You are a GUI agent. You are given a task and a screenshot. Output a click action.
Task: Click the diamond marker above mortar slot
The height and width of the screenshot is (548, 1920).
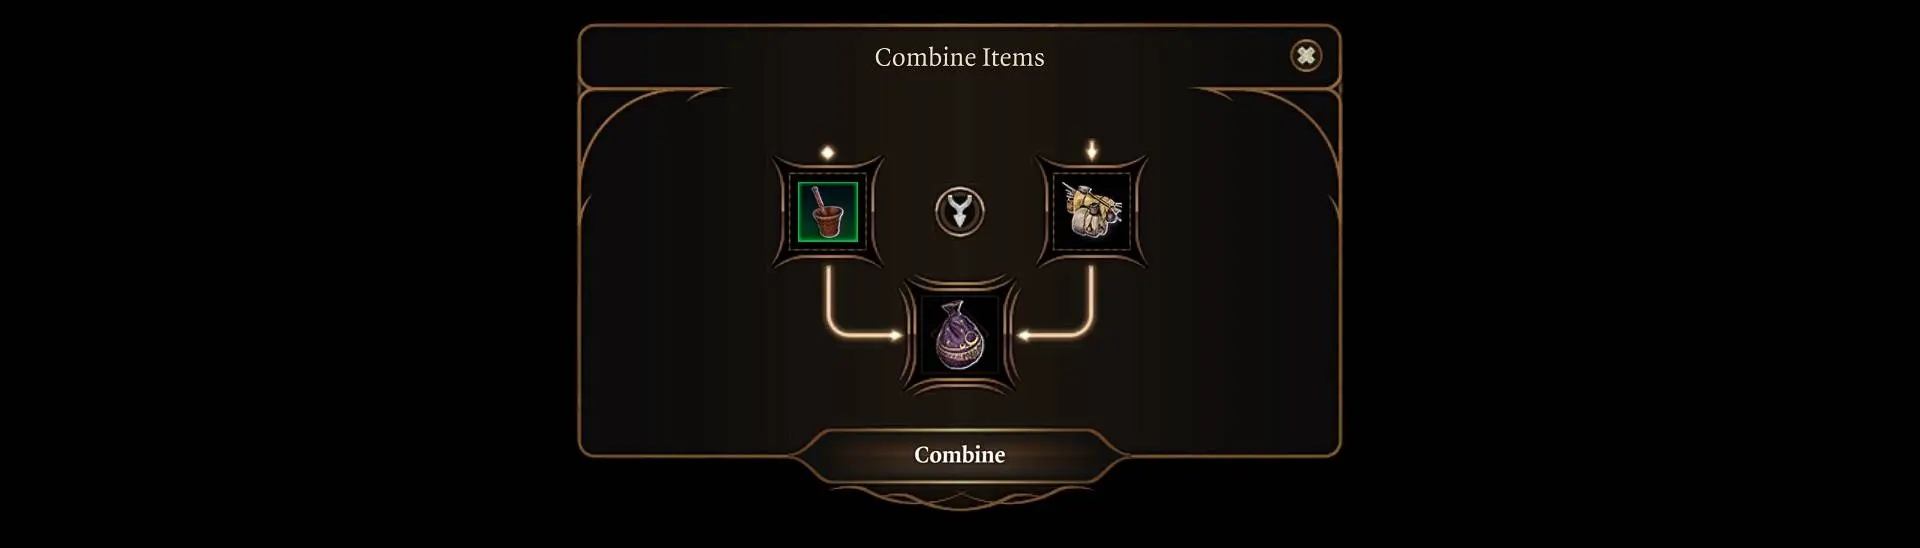pyautogui.click(x=827, y=153)
